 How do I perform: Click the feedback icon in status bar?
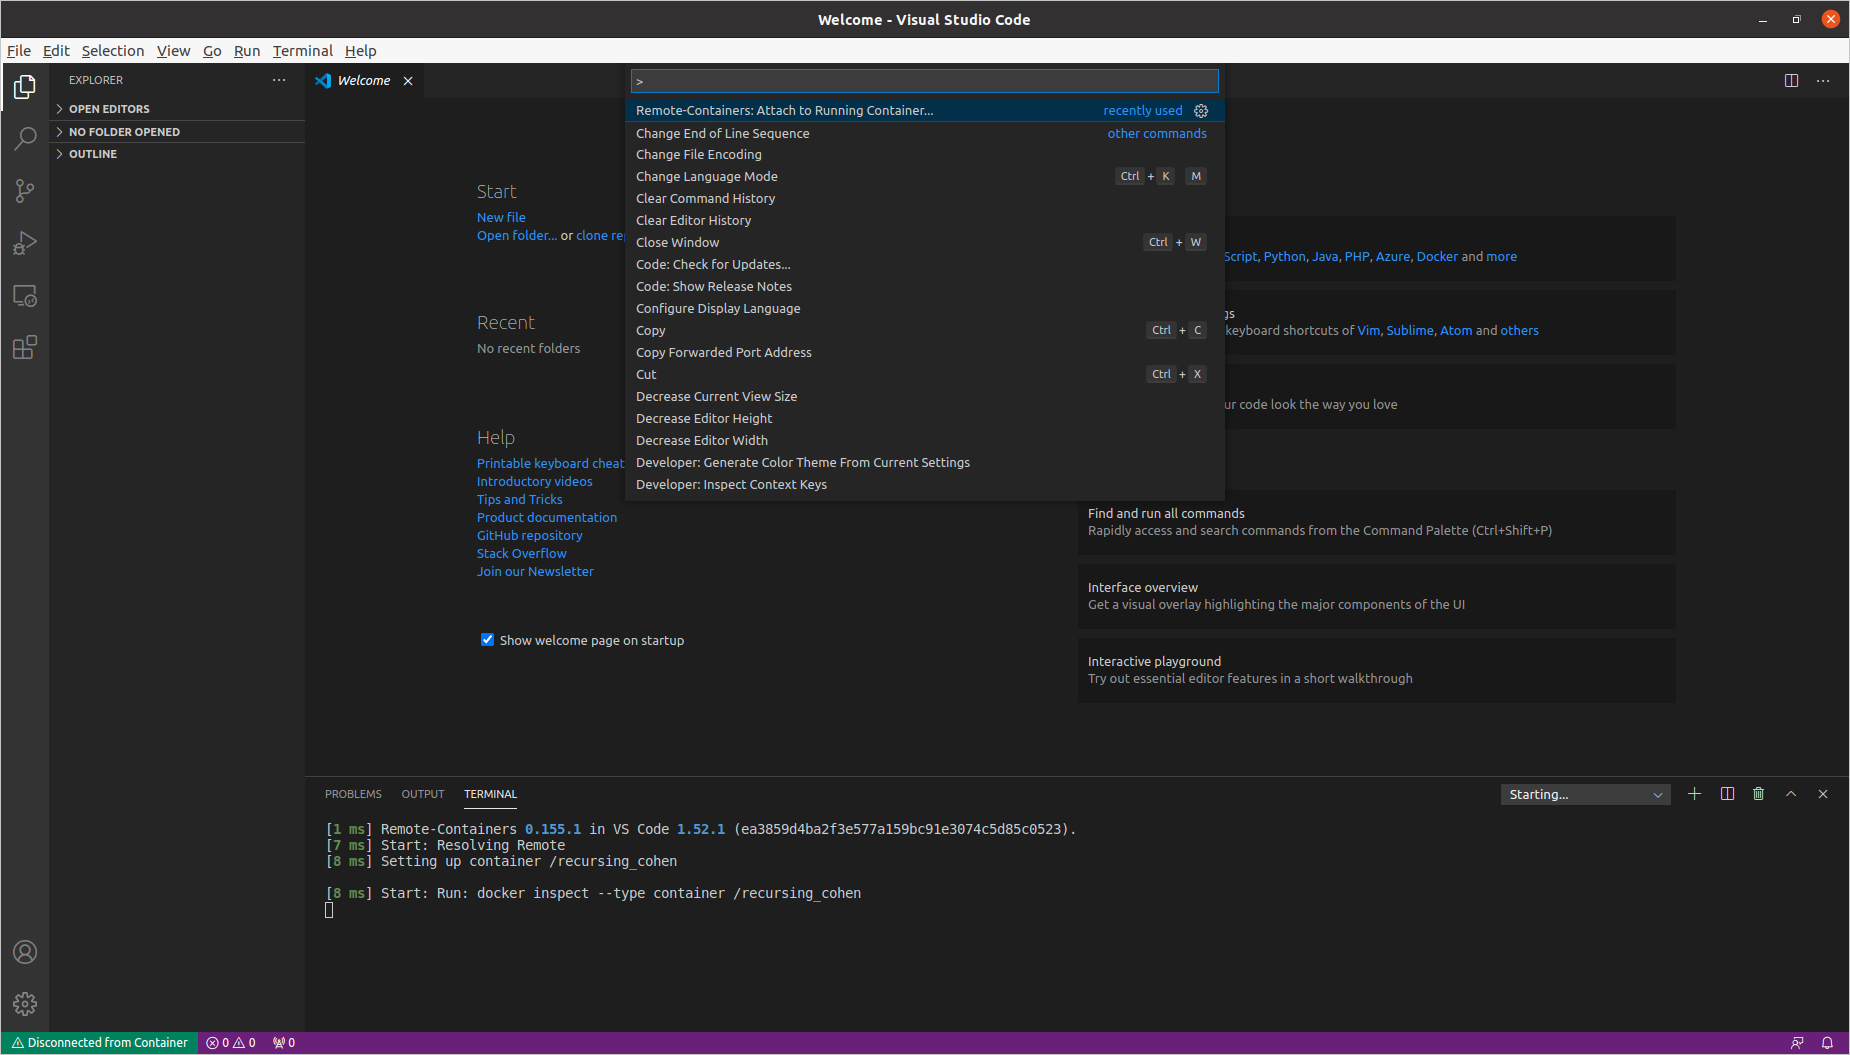pyautogui.click(x=1797, y=1043)
